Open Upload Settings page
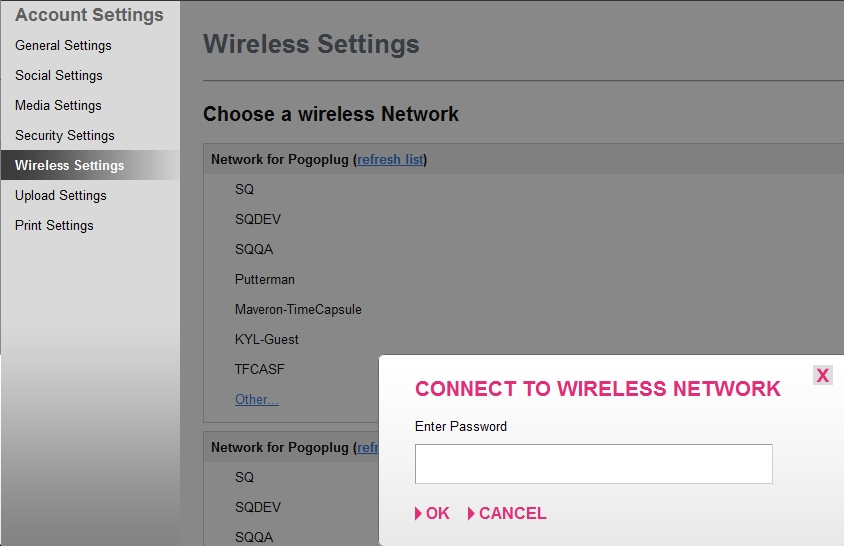The height and width of the screenshot is (546, 844). (61, 195)
